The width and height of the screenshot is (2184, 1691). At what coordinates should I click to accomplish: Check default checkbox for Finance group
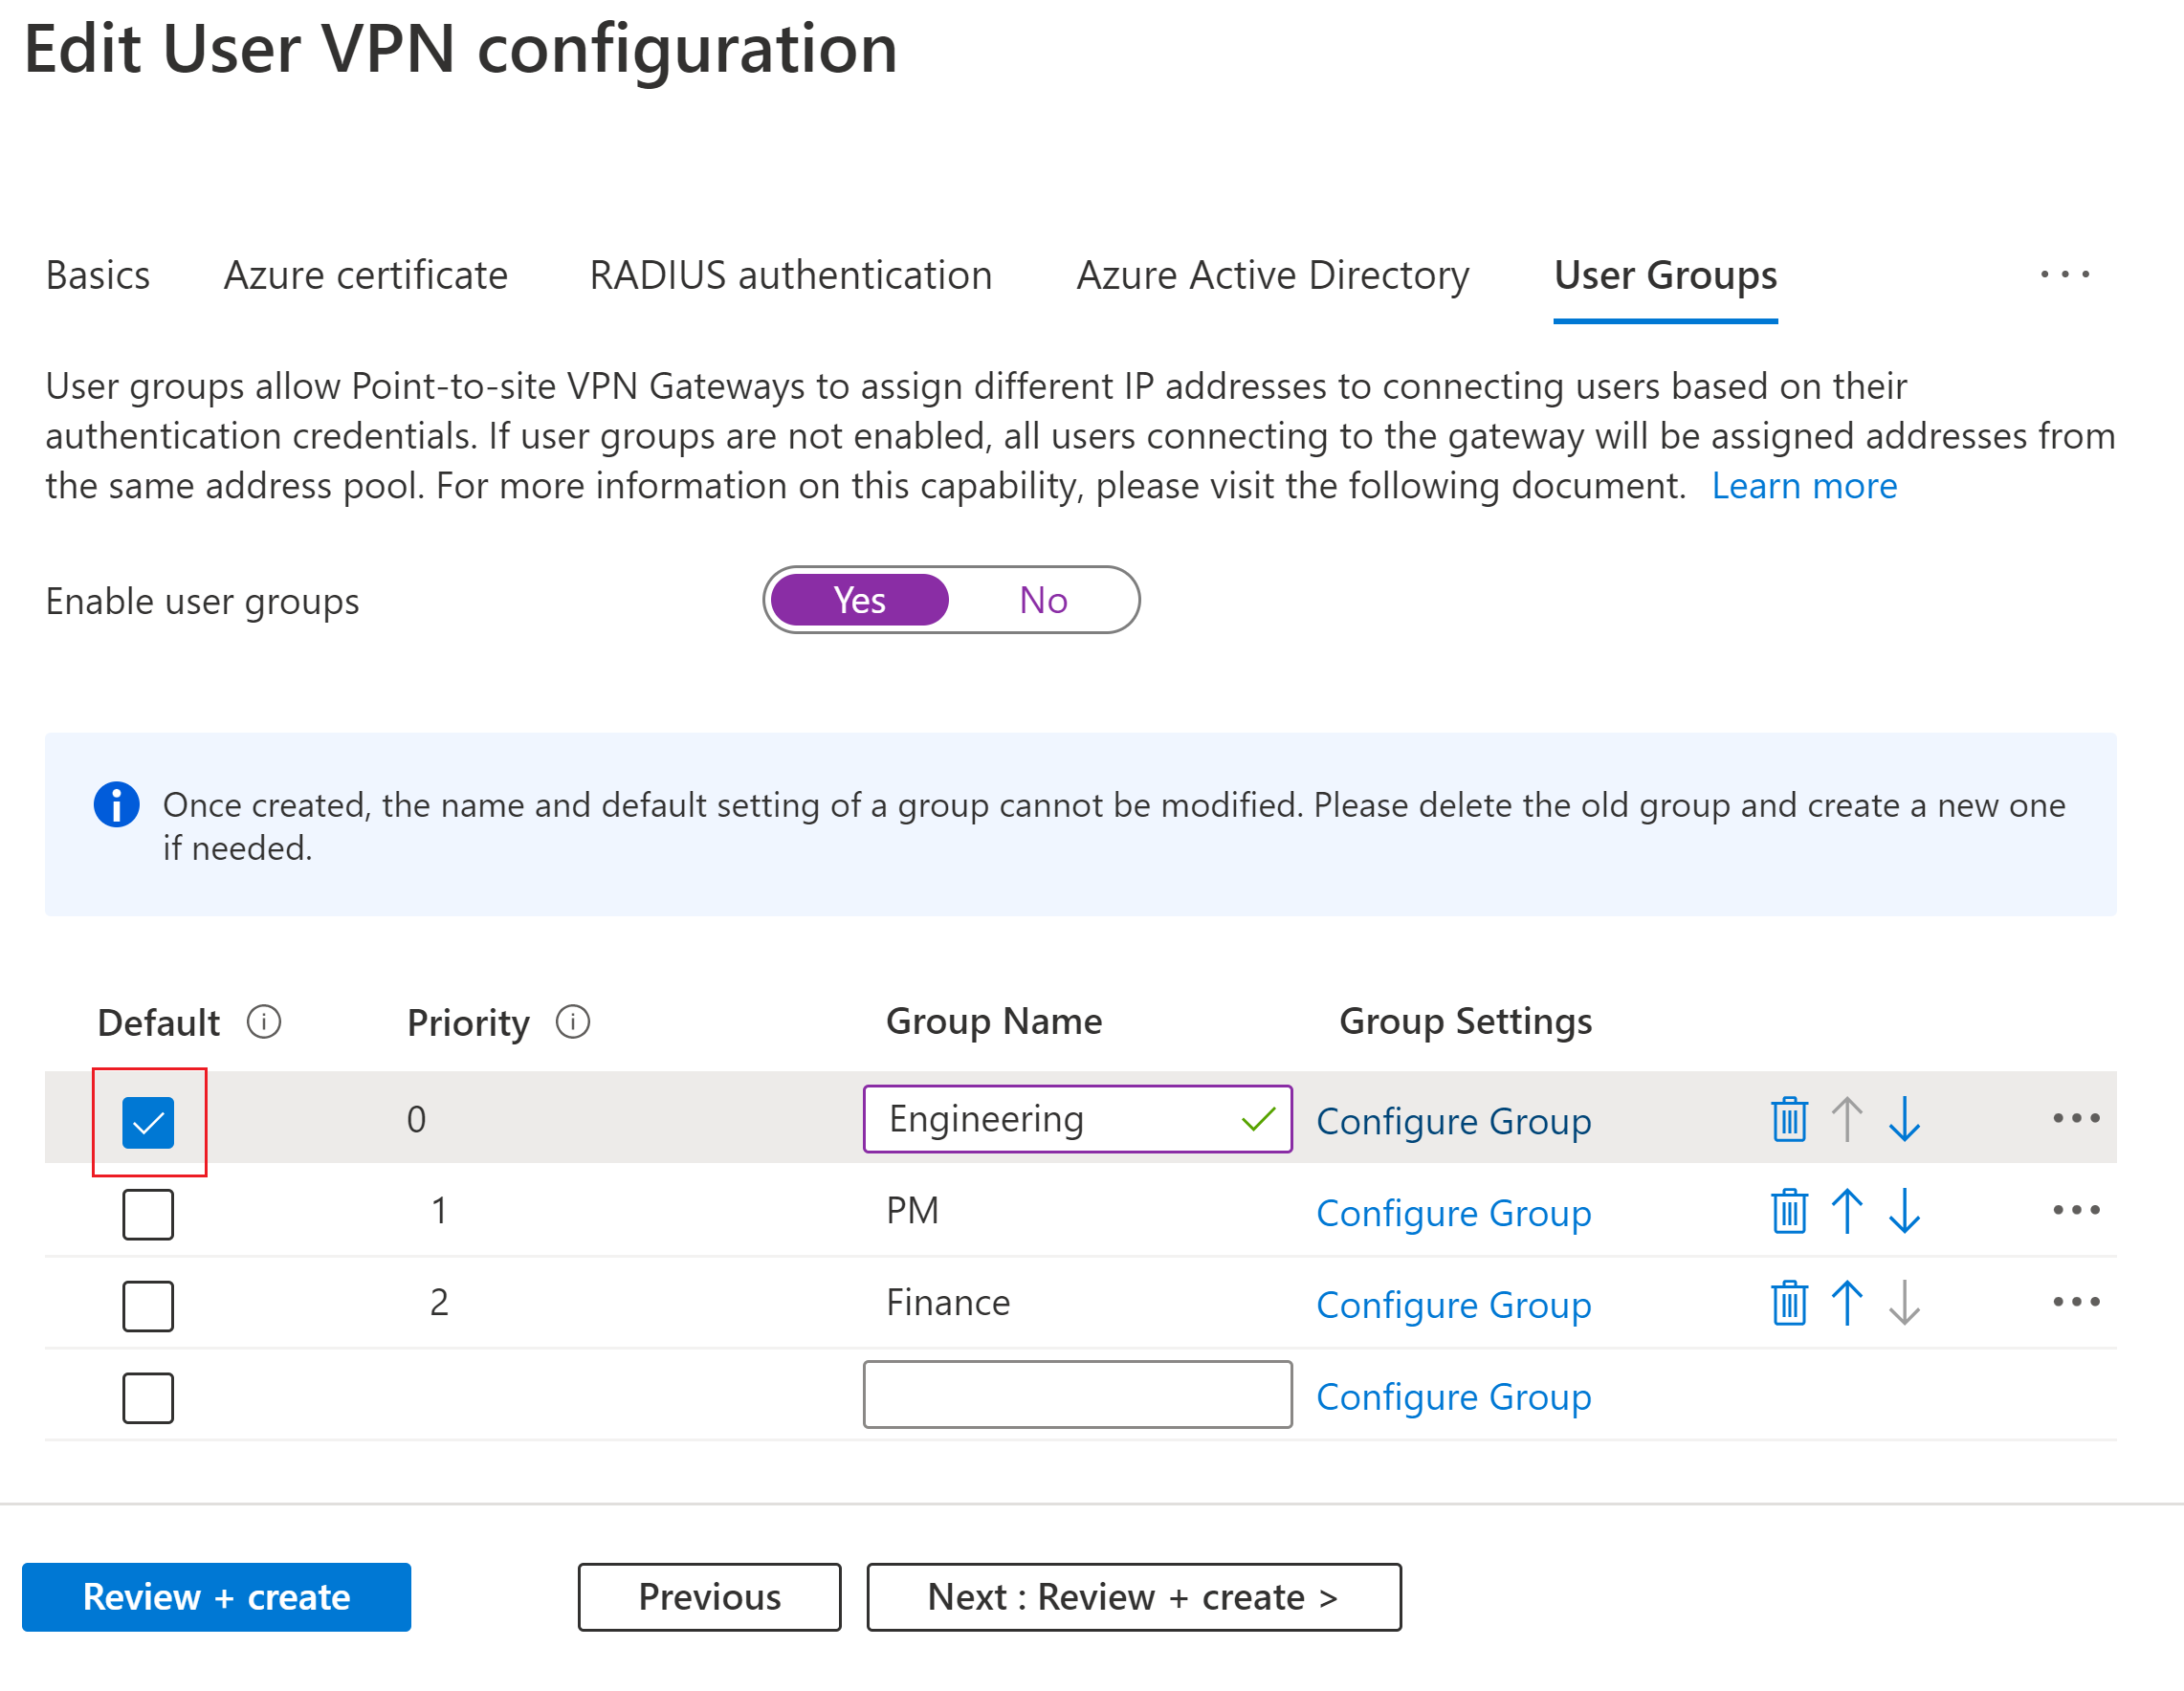pos(148,1306)
